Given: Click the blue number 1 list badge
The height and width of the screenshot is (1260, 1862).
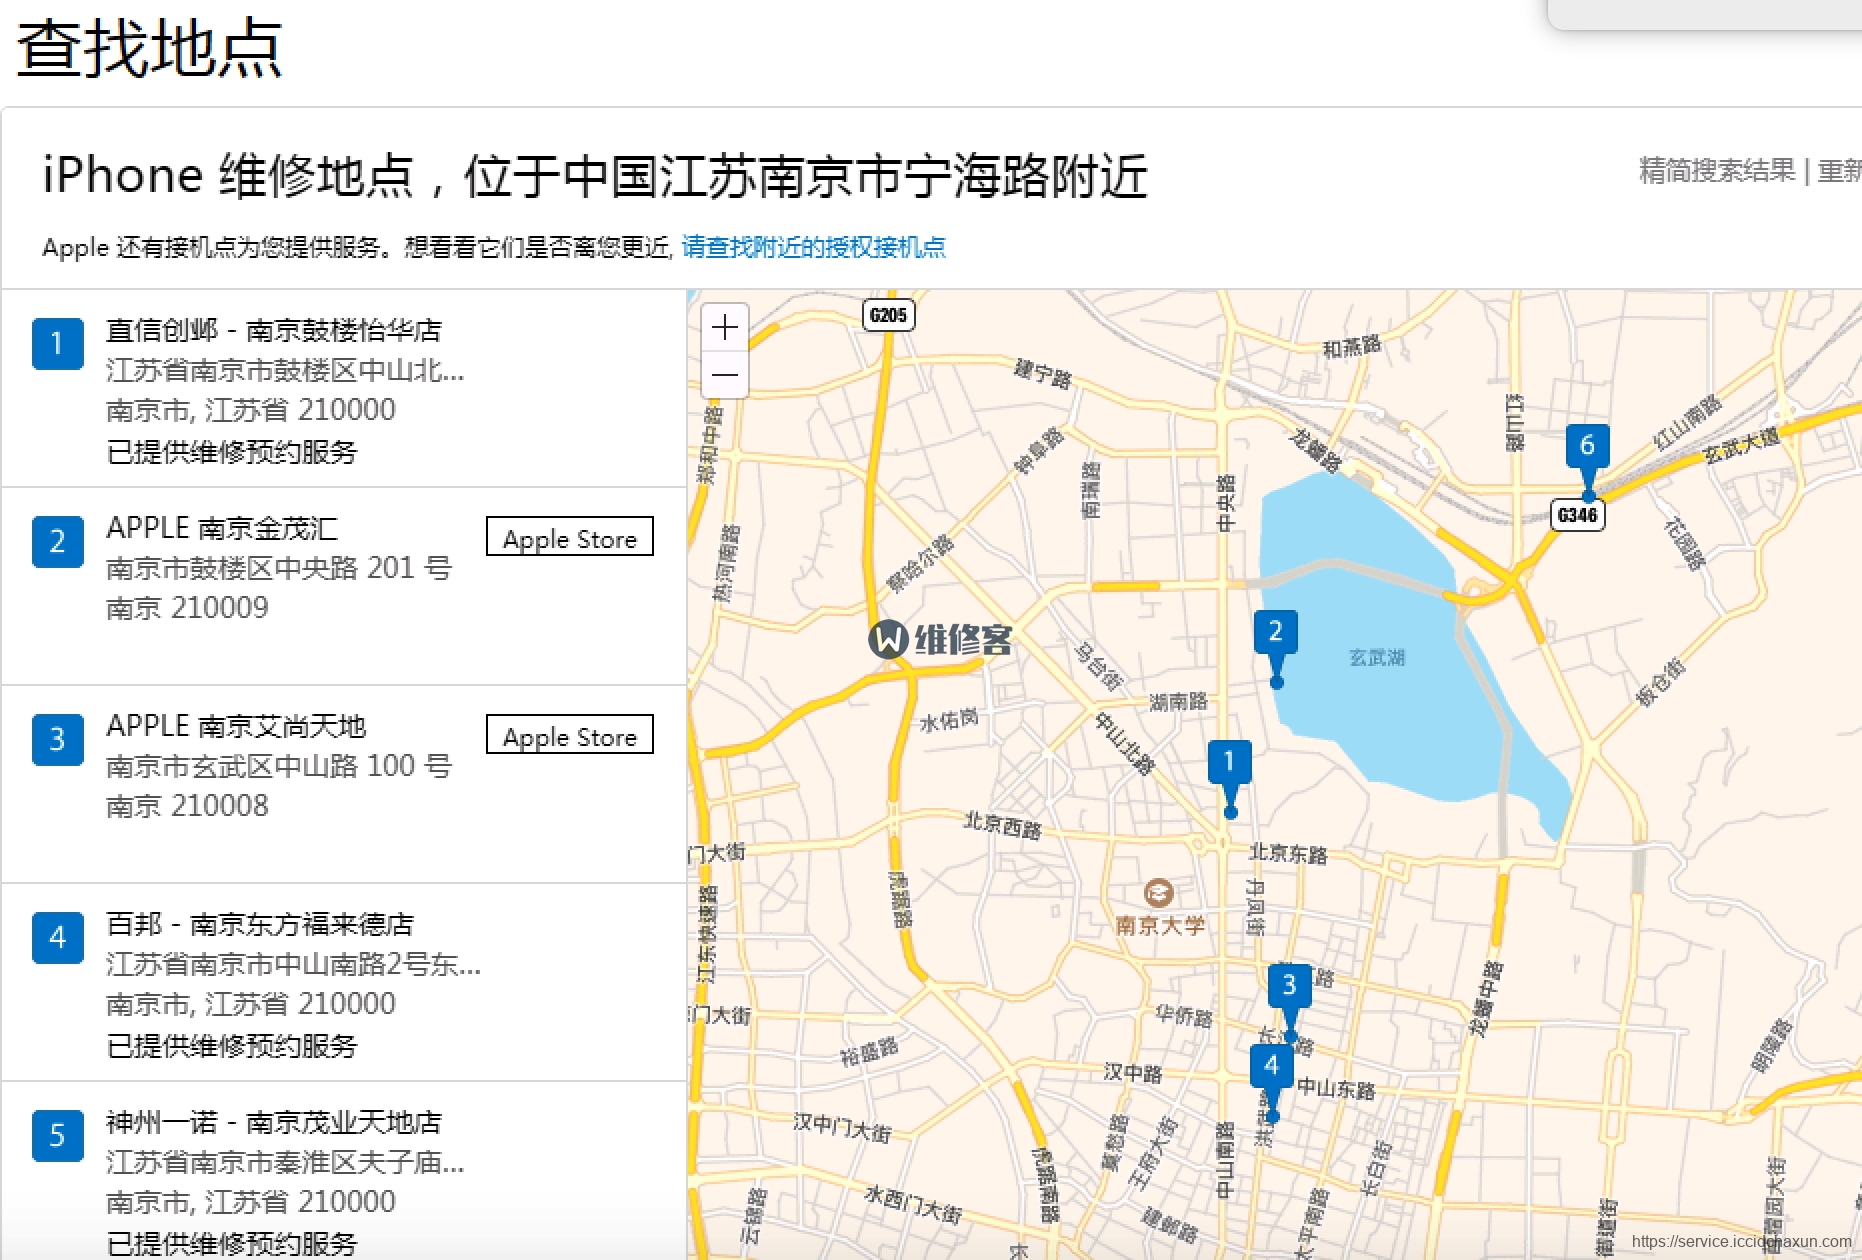Looking at the screenshot, I should coord(58,344).
